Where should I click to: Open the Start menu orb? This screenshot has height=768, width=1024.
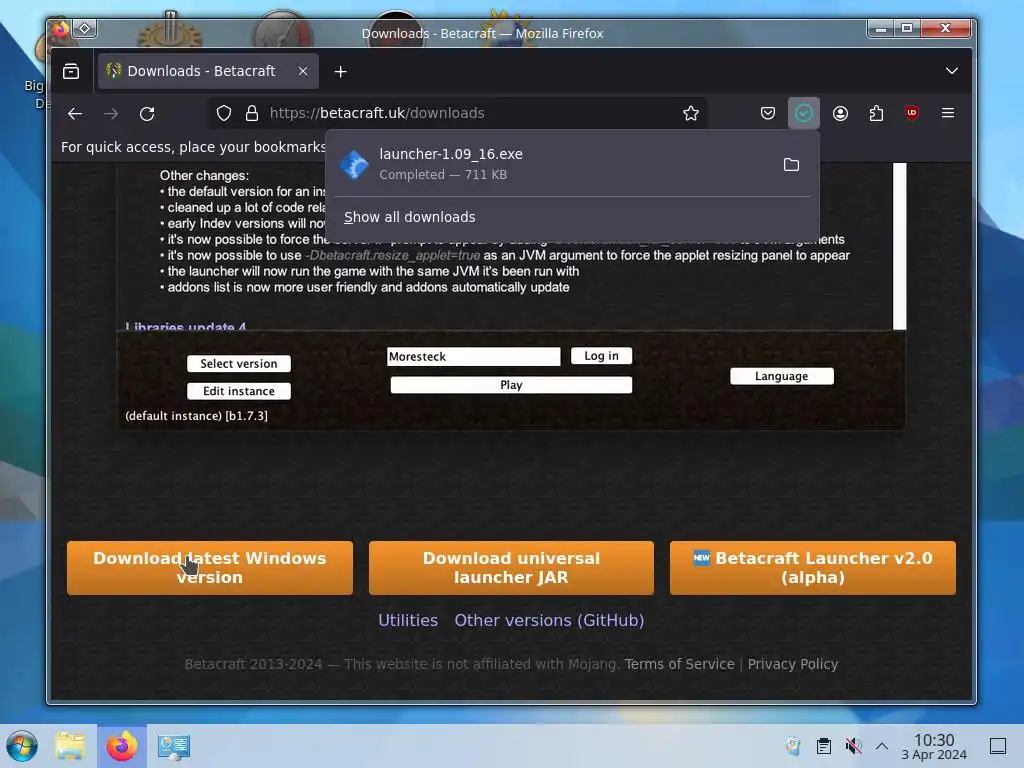pyautogui.click(x=22, y=746)
